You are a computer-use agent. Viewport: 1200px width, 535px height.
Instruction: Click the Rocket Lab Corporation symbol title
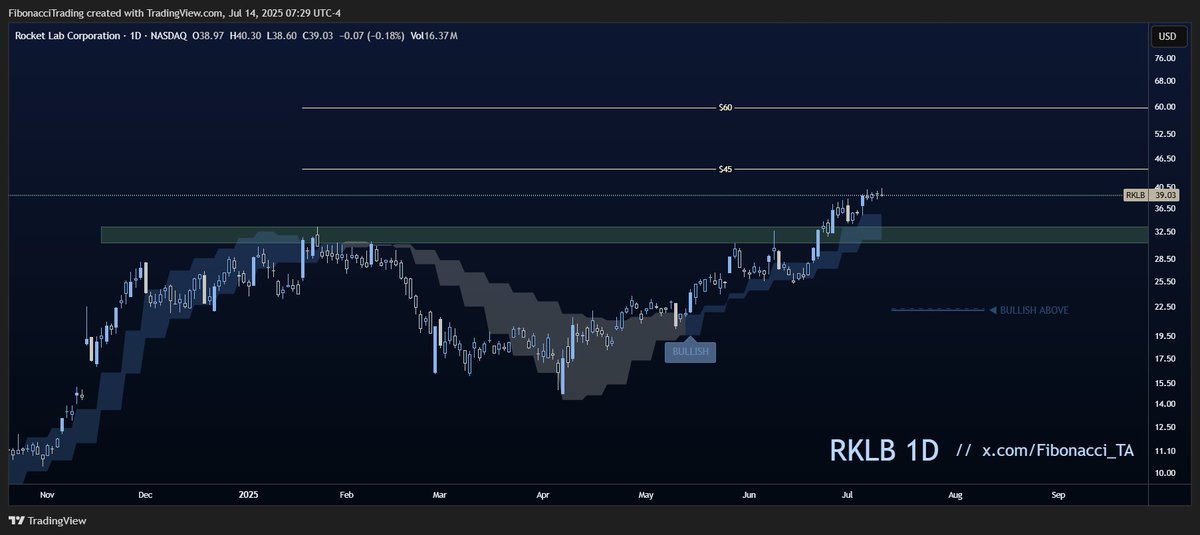(65, 36)
